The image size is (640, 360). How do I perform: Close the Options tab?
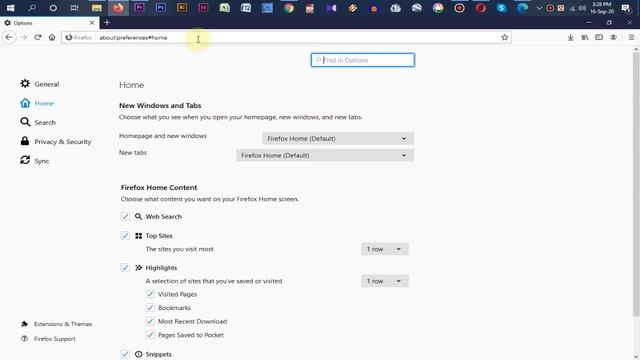92,23
